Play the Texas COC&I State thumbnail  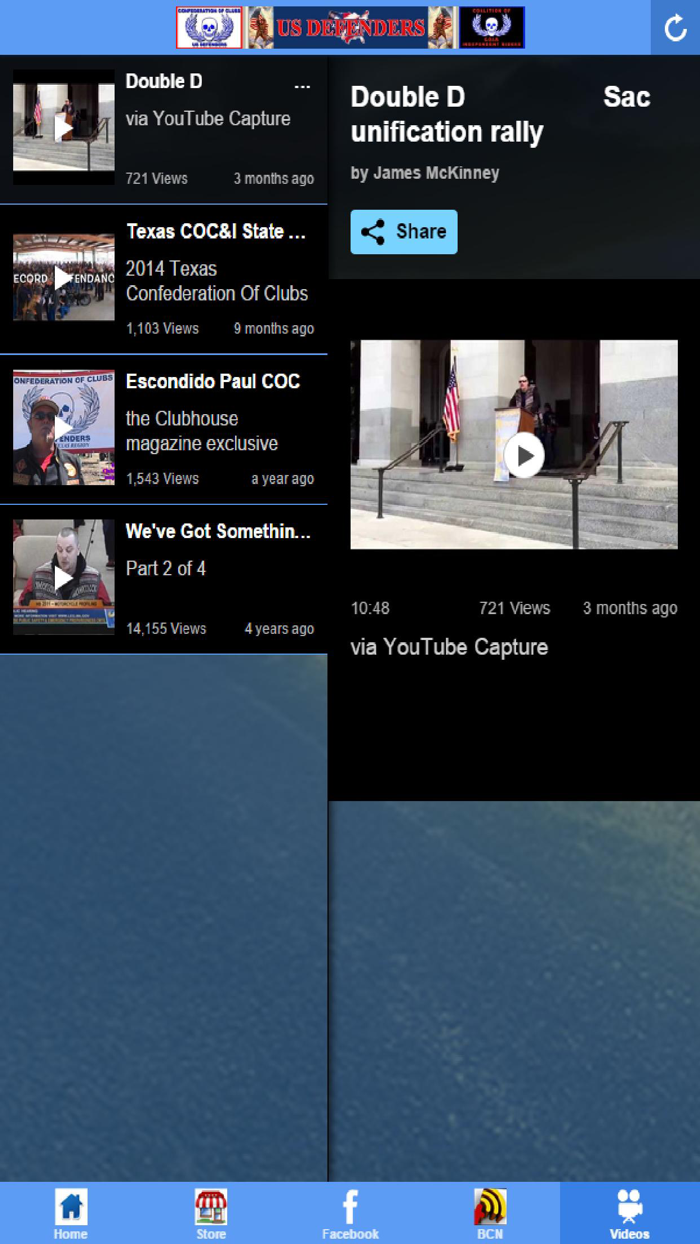(64, 277)
